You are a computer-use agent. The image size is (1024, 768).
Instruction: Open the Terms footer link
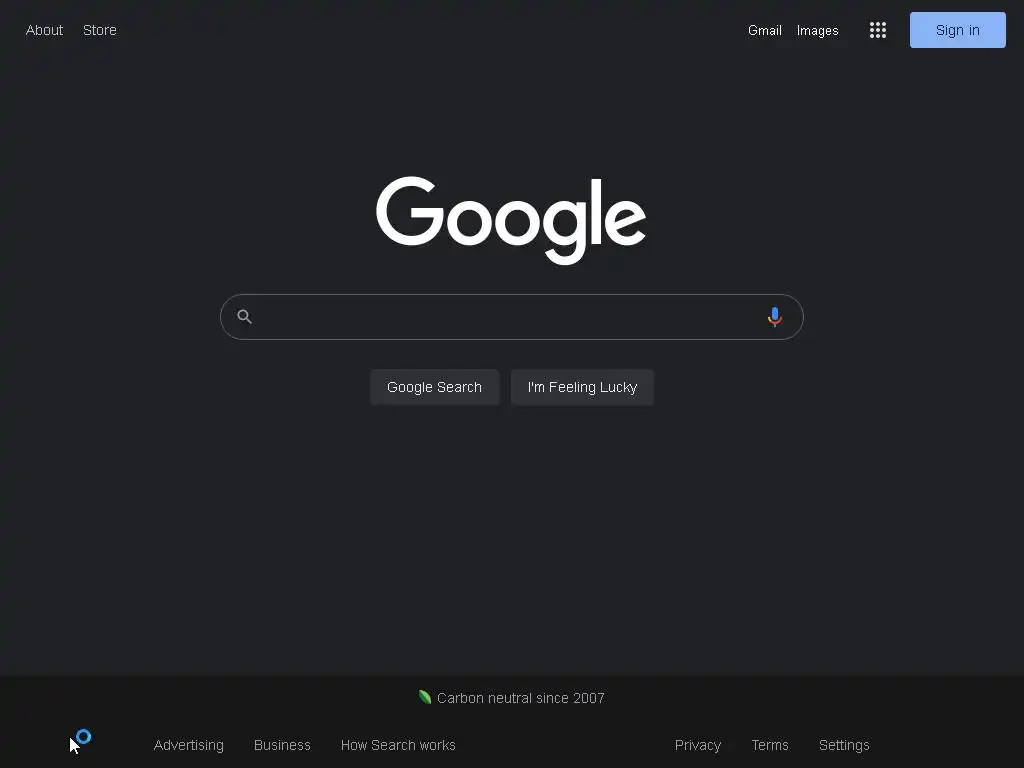click(x=770, y=745)
